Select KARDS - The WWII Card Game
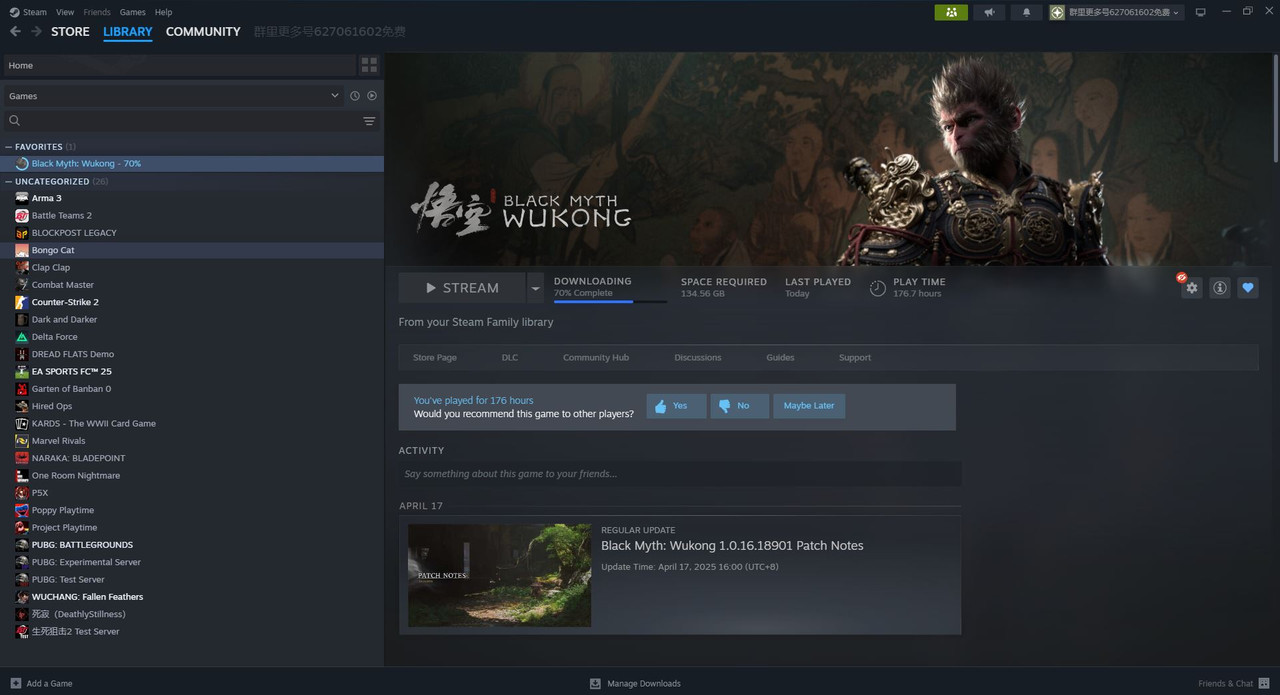1280x695 pixels. tap(192, 423)
